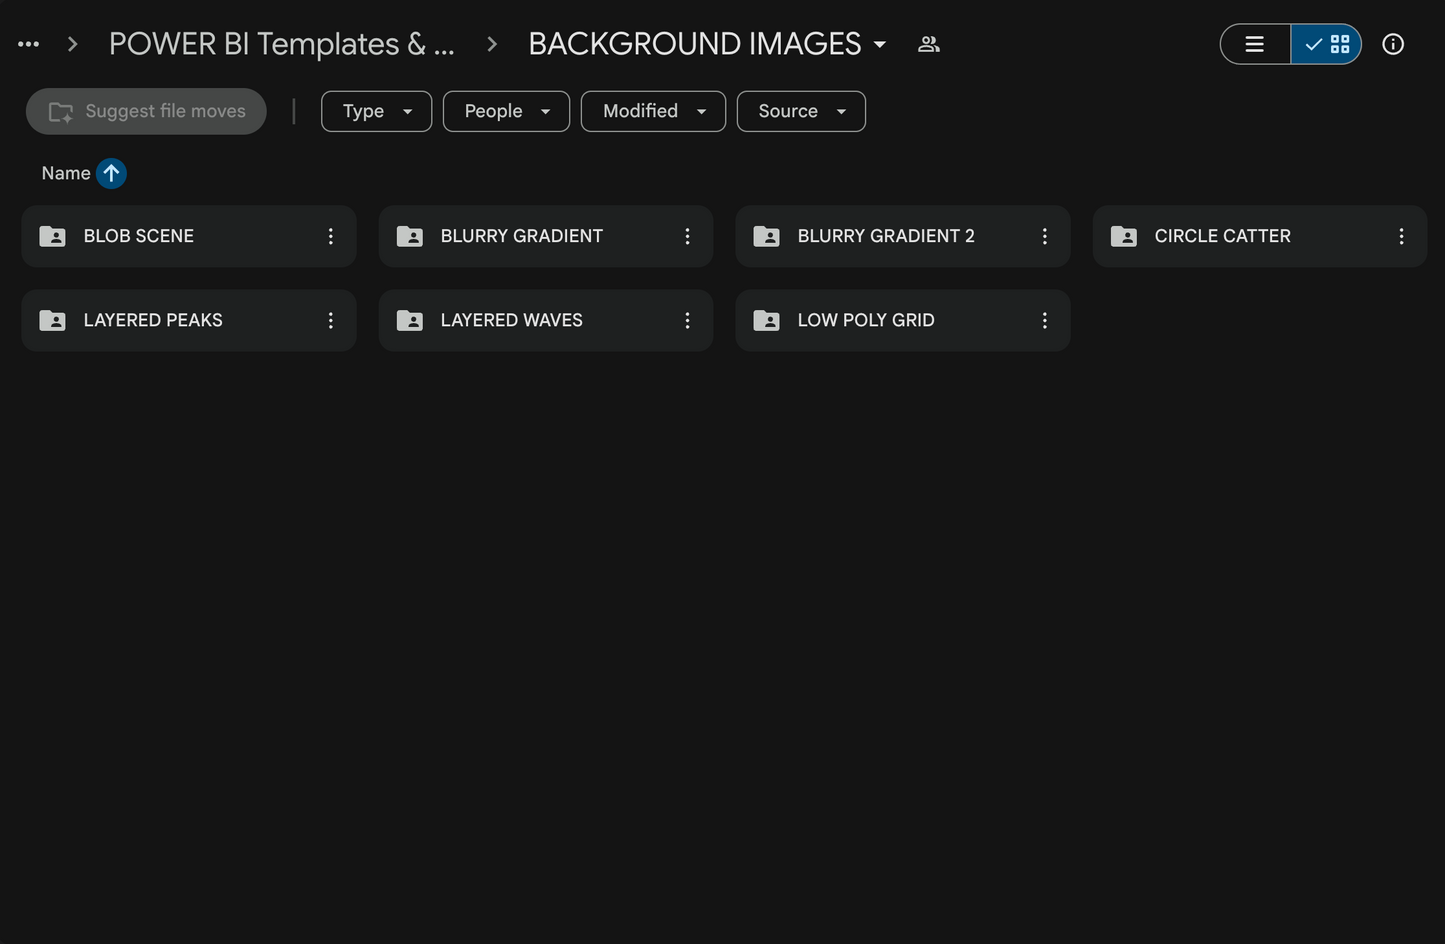Open more actions for LOW POLY GRID

pos(1045,320)
